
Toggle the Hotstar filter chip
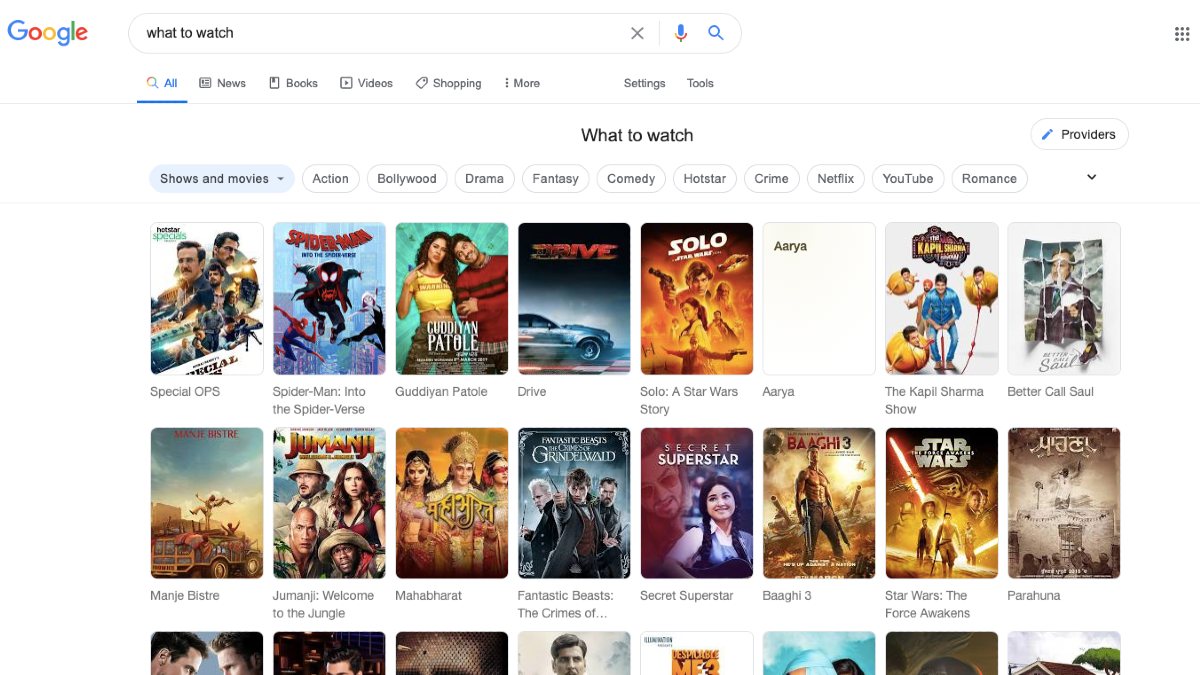click(x=704, y=178)
